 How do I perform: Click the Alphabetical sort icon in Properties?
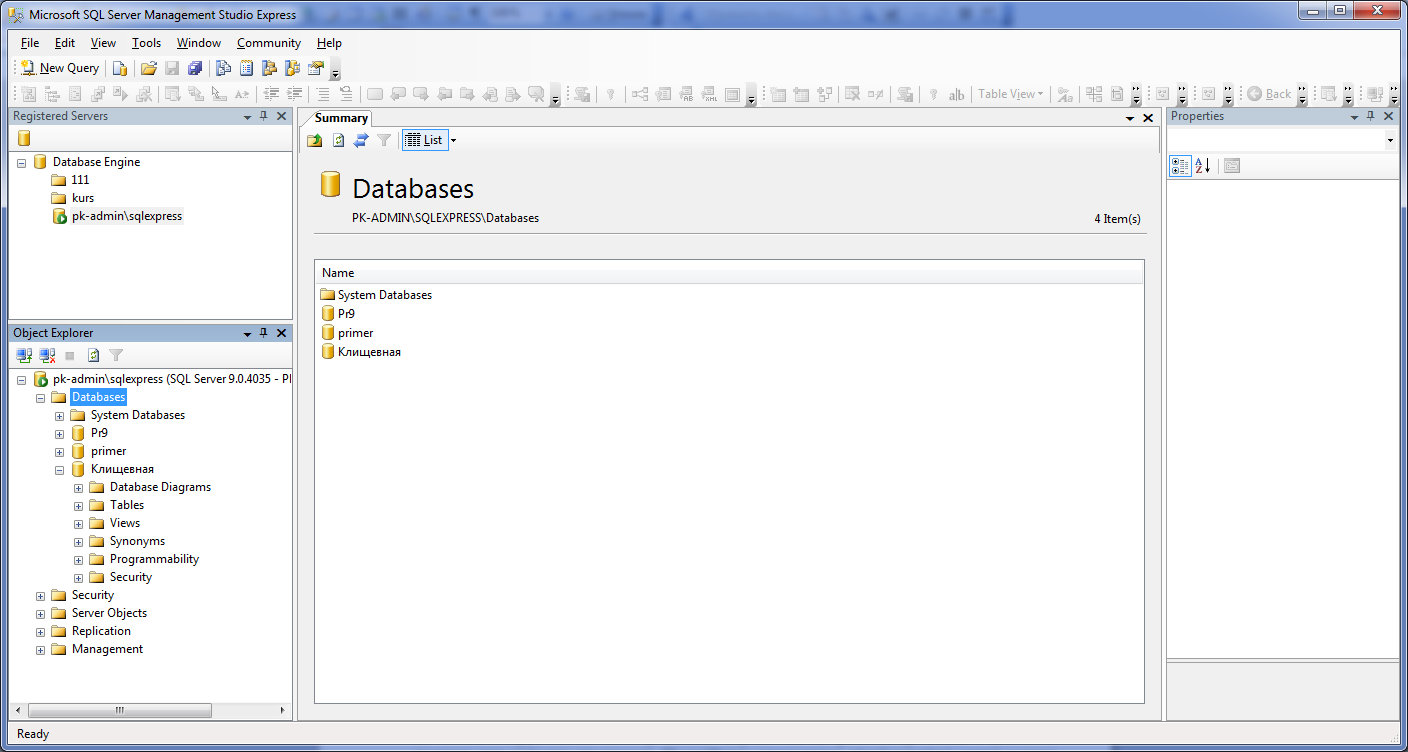[1203, 165]
